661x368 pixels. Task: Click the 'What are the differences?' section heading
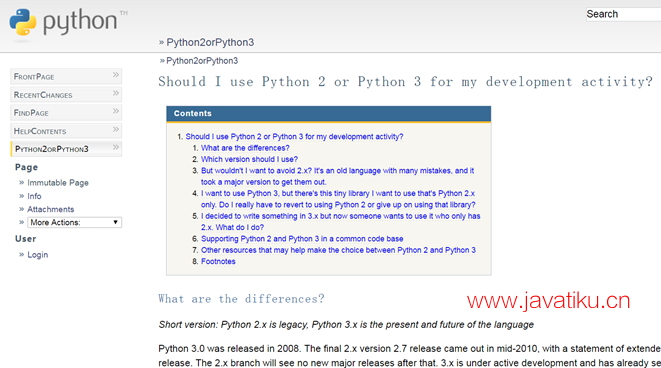coord(241,299)
